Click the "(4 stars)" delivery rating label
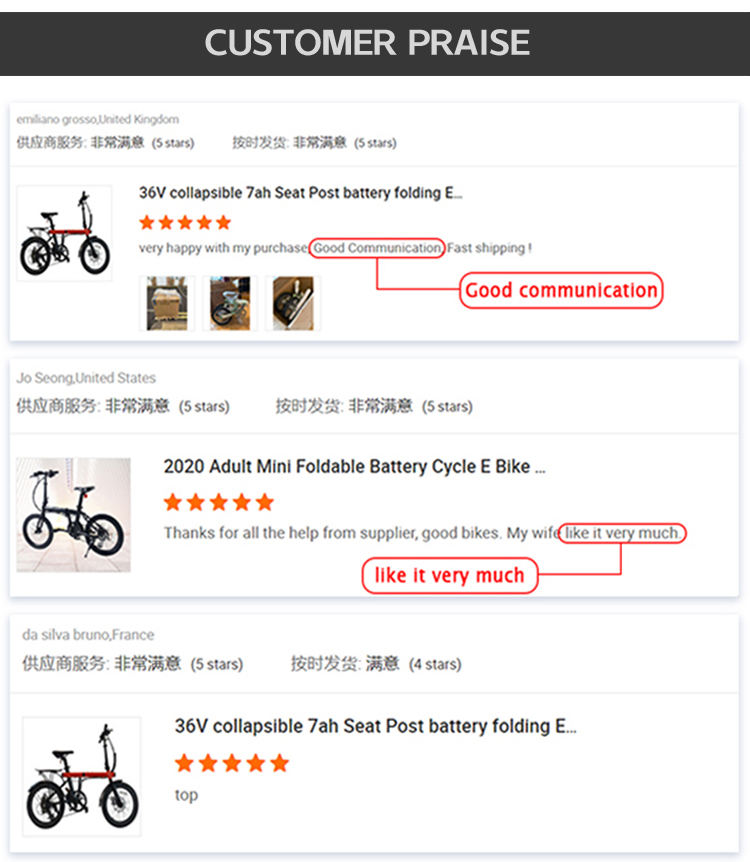The image size is (750, 862). click(x=435, y=664)
